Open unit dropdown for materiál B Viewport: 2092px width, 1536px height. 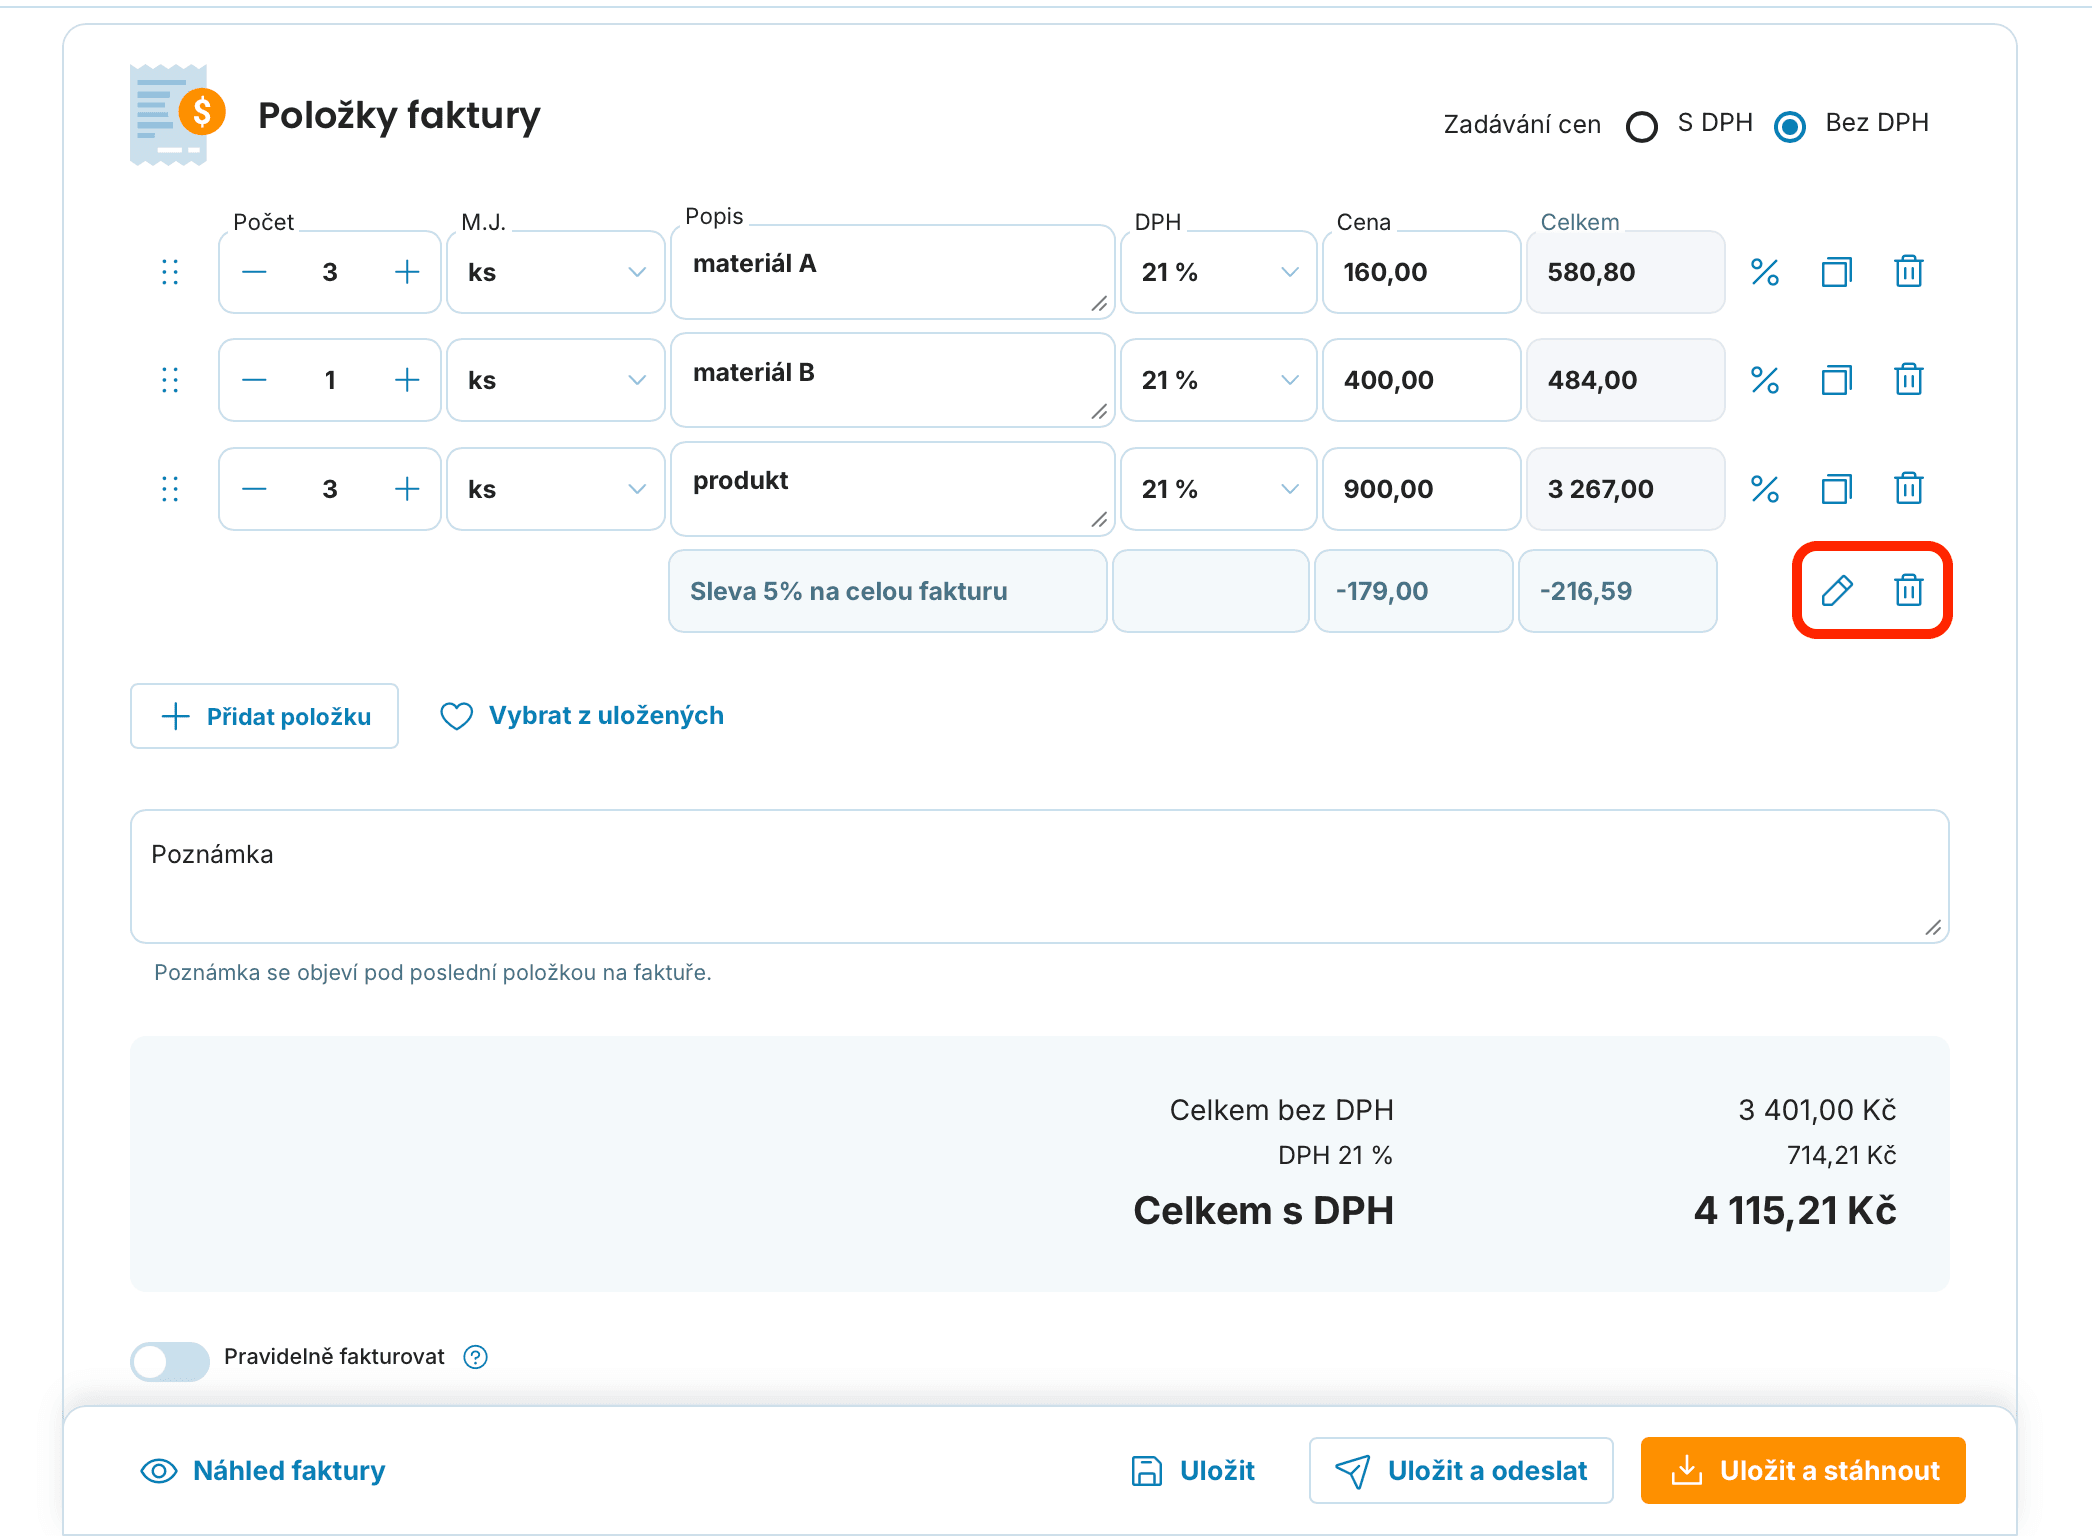(x=556, y=380)
